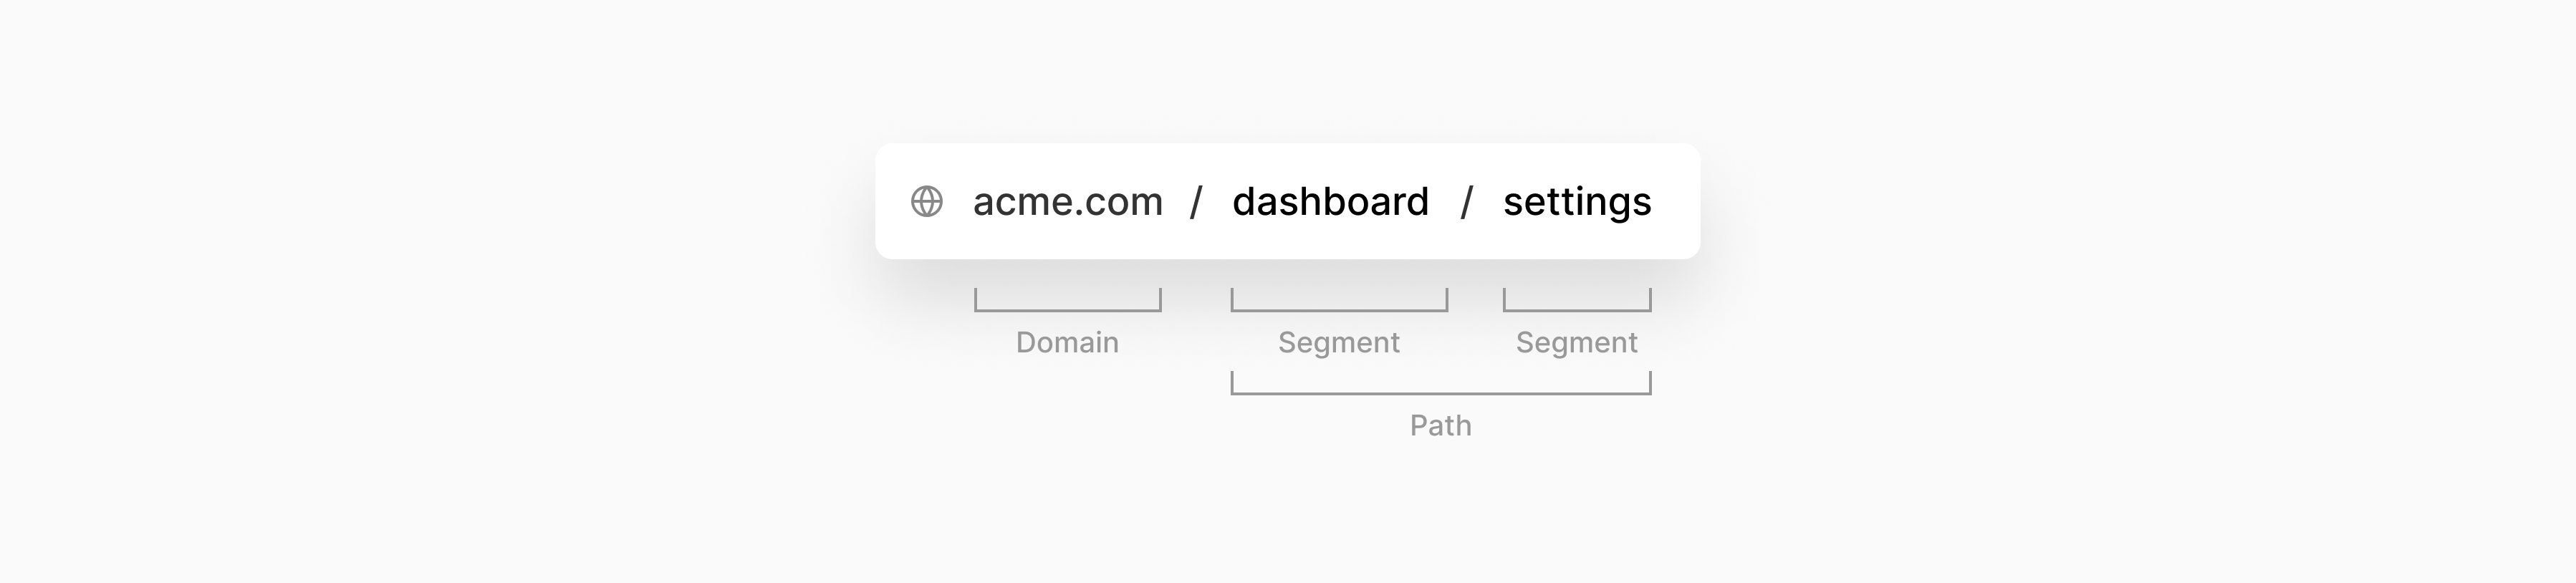Click the bracket line beneath dashboard
This screenshot has height=583, width=2576.
click(x=1339, y=310)
